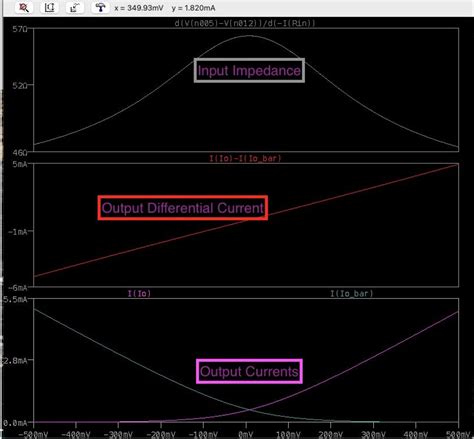The image size is (474, 439).
Task: Click the y cursor readout value
Action: click(x=193, y=8)
